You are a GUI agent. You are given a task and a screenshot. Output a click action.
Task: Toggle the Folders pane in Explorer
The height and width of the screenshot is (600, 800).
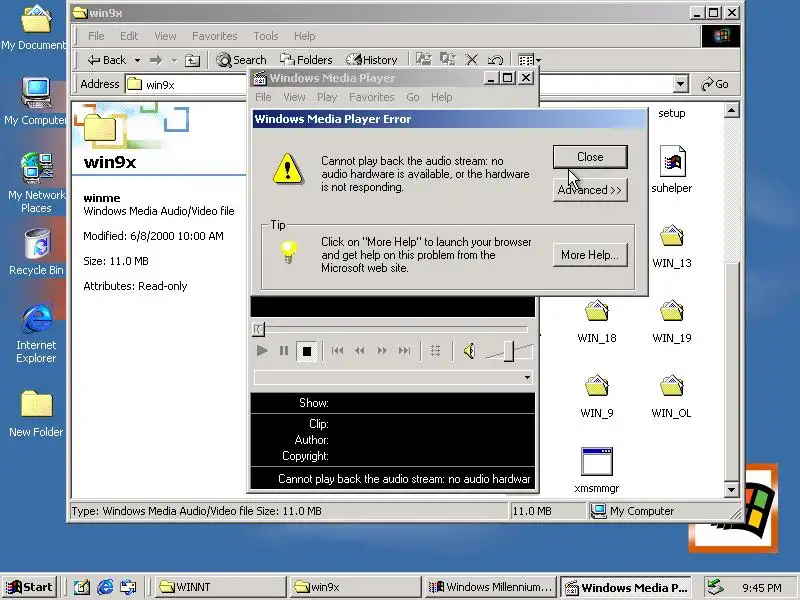(x=306, y=60)
